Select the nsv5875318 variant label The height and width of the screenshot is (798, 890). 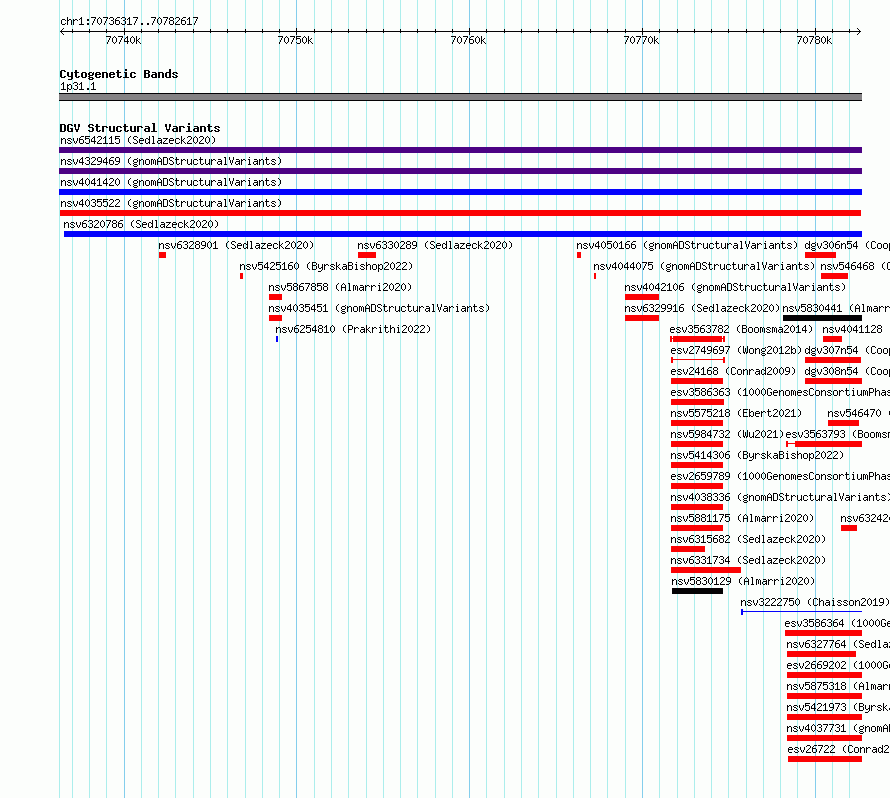click(x=838, y=686)
